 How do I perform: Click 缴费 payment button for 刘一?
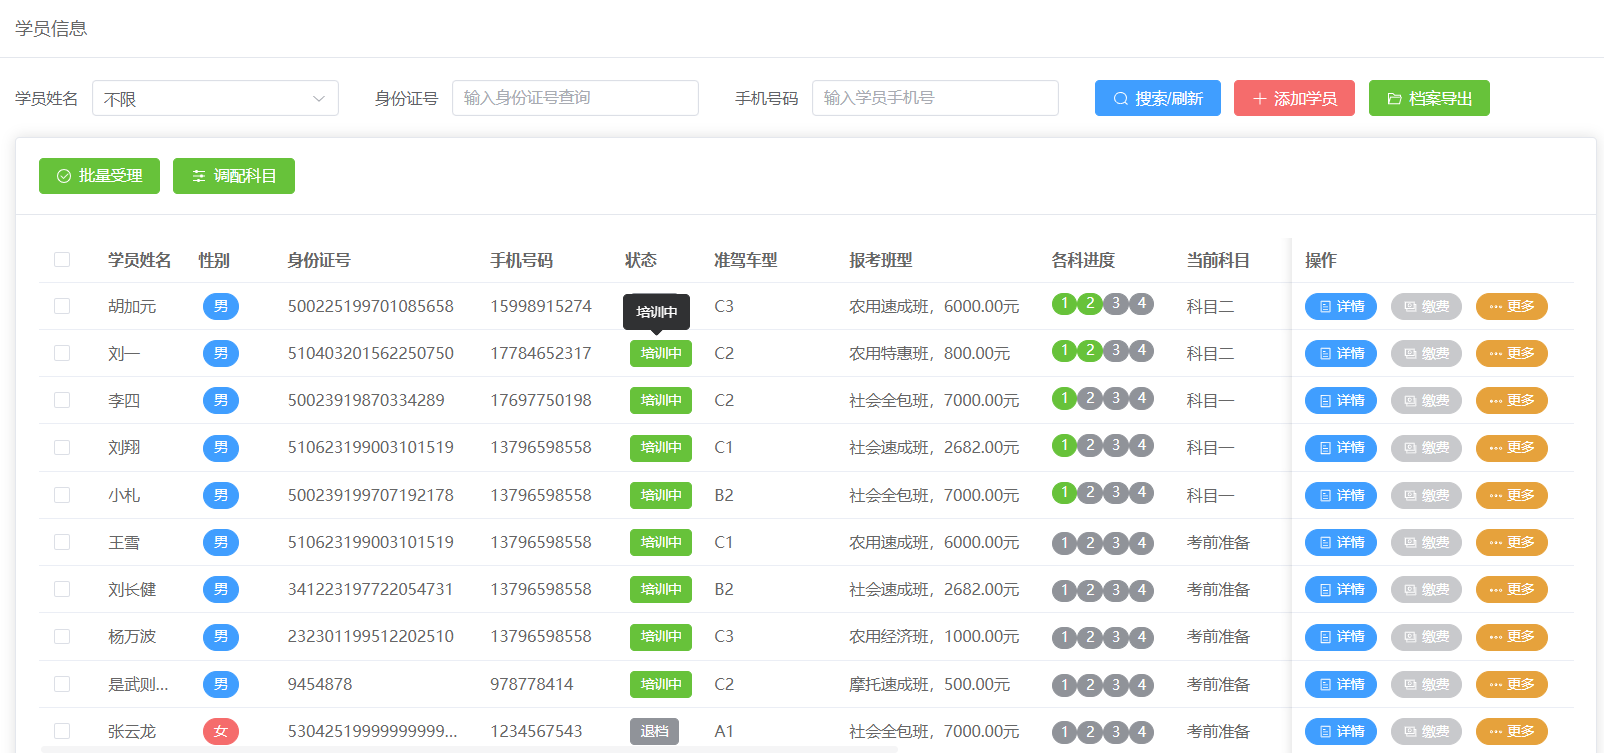[x=1427, y=353]
